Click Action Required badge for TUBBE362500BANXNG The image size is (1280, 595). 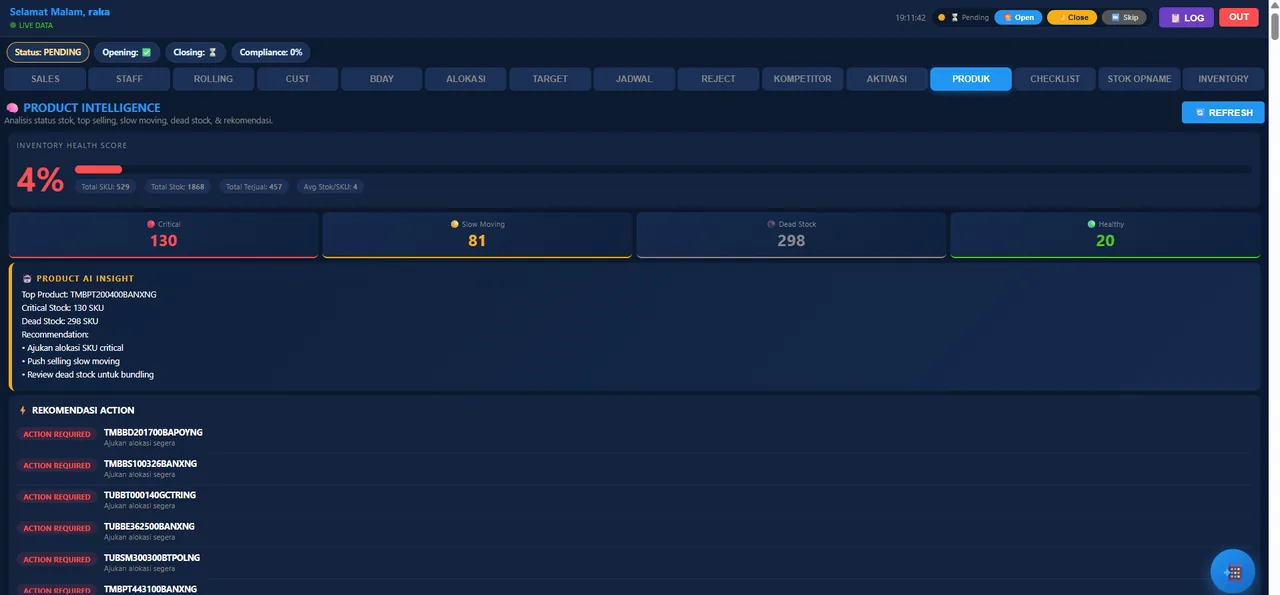pos(57,528)
